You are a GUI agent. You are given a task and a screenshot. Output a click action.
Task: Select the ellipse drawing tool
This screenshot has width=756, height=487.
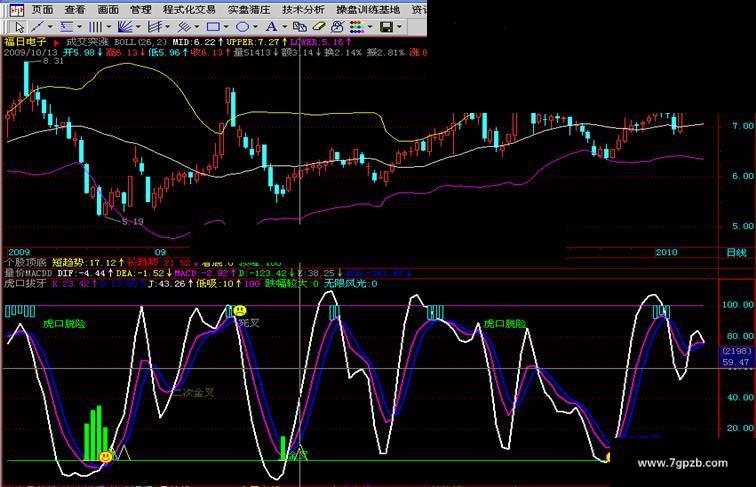[x=243, y=27]
